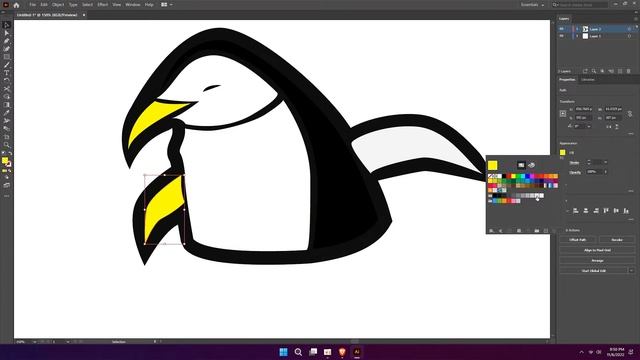Click the Edit Toolbar three-dots button
Viewport: 640px width, 360px height.
click(7, 196)
